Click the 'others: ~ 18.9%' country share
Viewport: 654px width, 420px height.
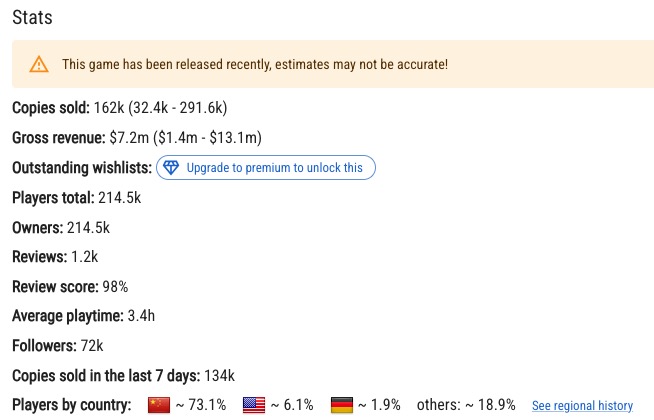(x=466, y=405)
